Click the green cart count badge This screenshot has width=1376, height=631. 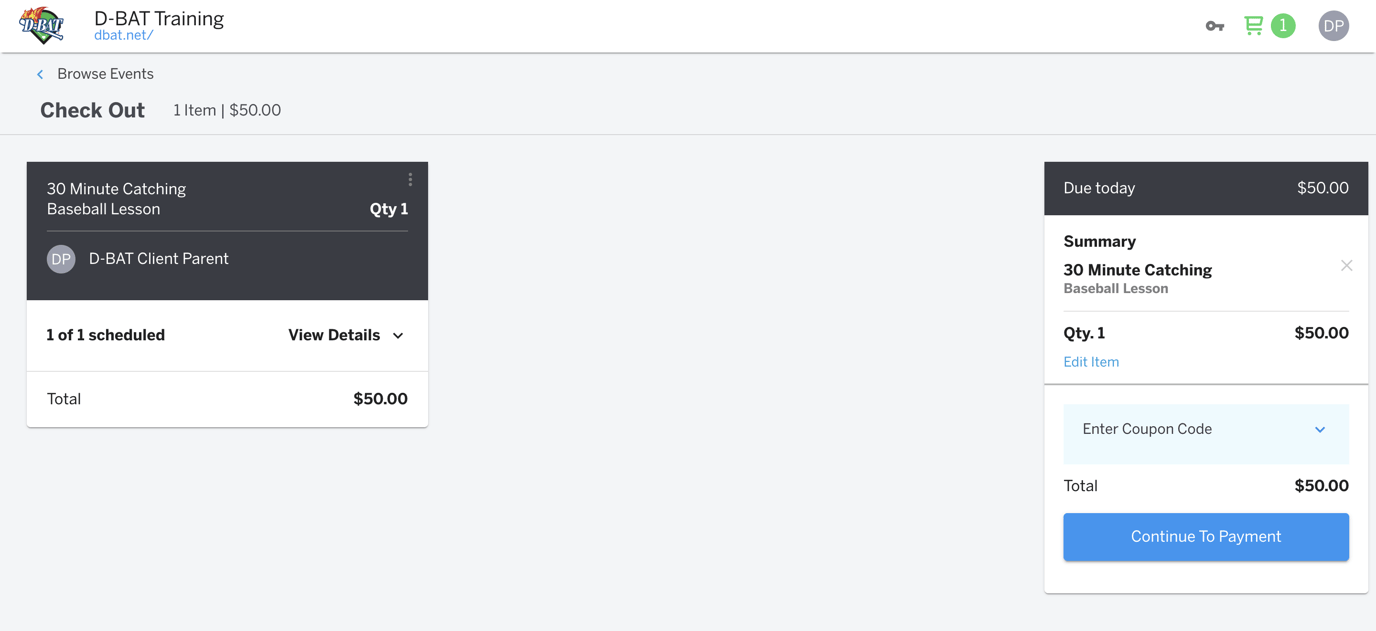click(1283, 26)
